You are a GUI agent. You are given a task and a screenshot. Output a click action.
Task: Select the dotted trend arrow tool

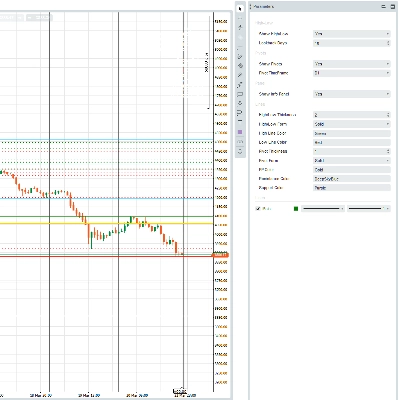(x=240, y=85)
